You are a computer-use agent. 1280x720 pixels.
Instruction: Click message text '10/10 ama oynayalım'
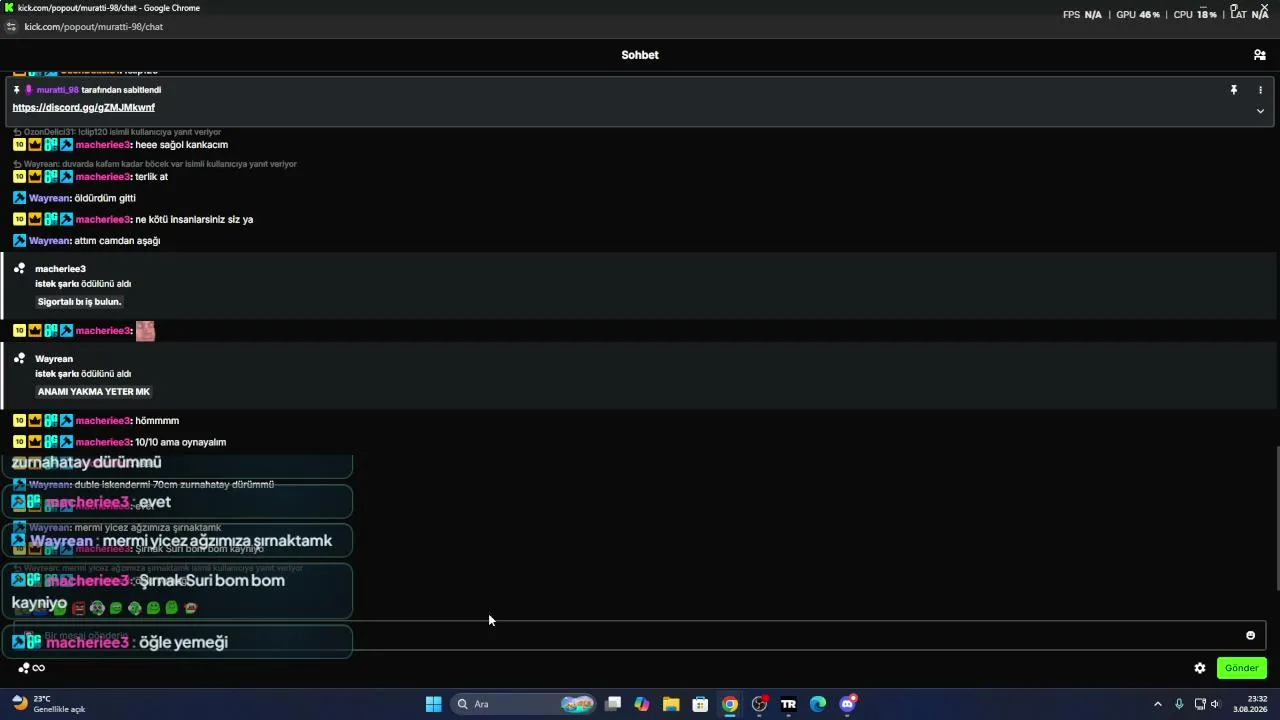(180, 442)
